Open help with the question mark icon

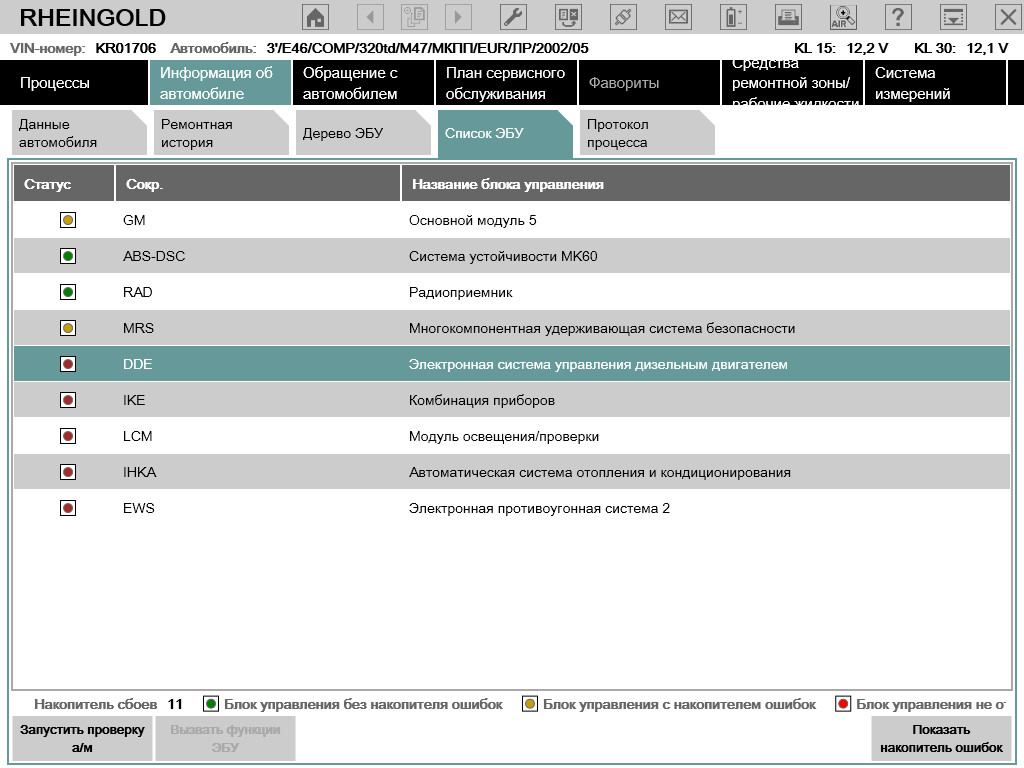[898, 17]
